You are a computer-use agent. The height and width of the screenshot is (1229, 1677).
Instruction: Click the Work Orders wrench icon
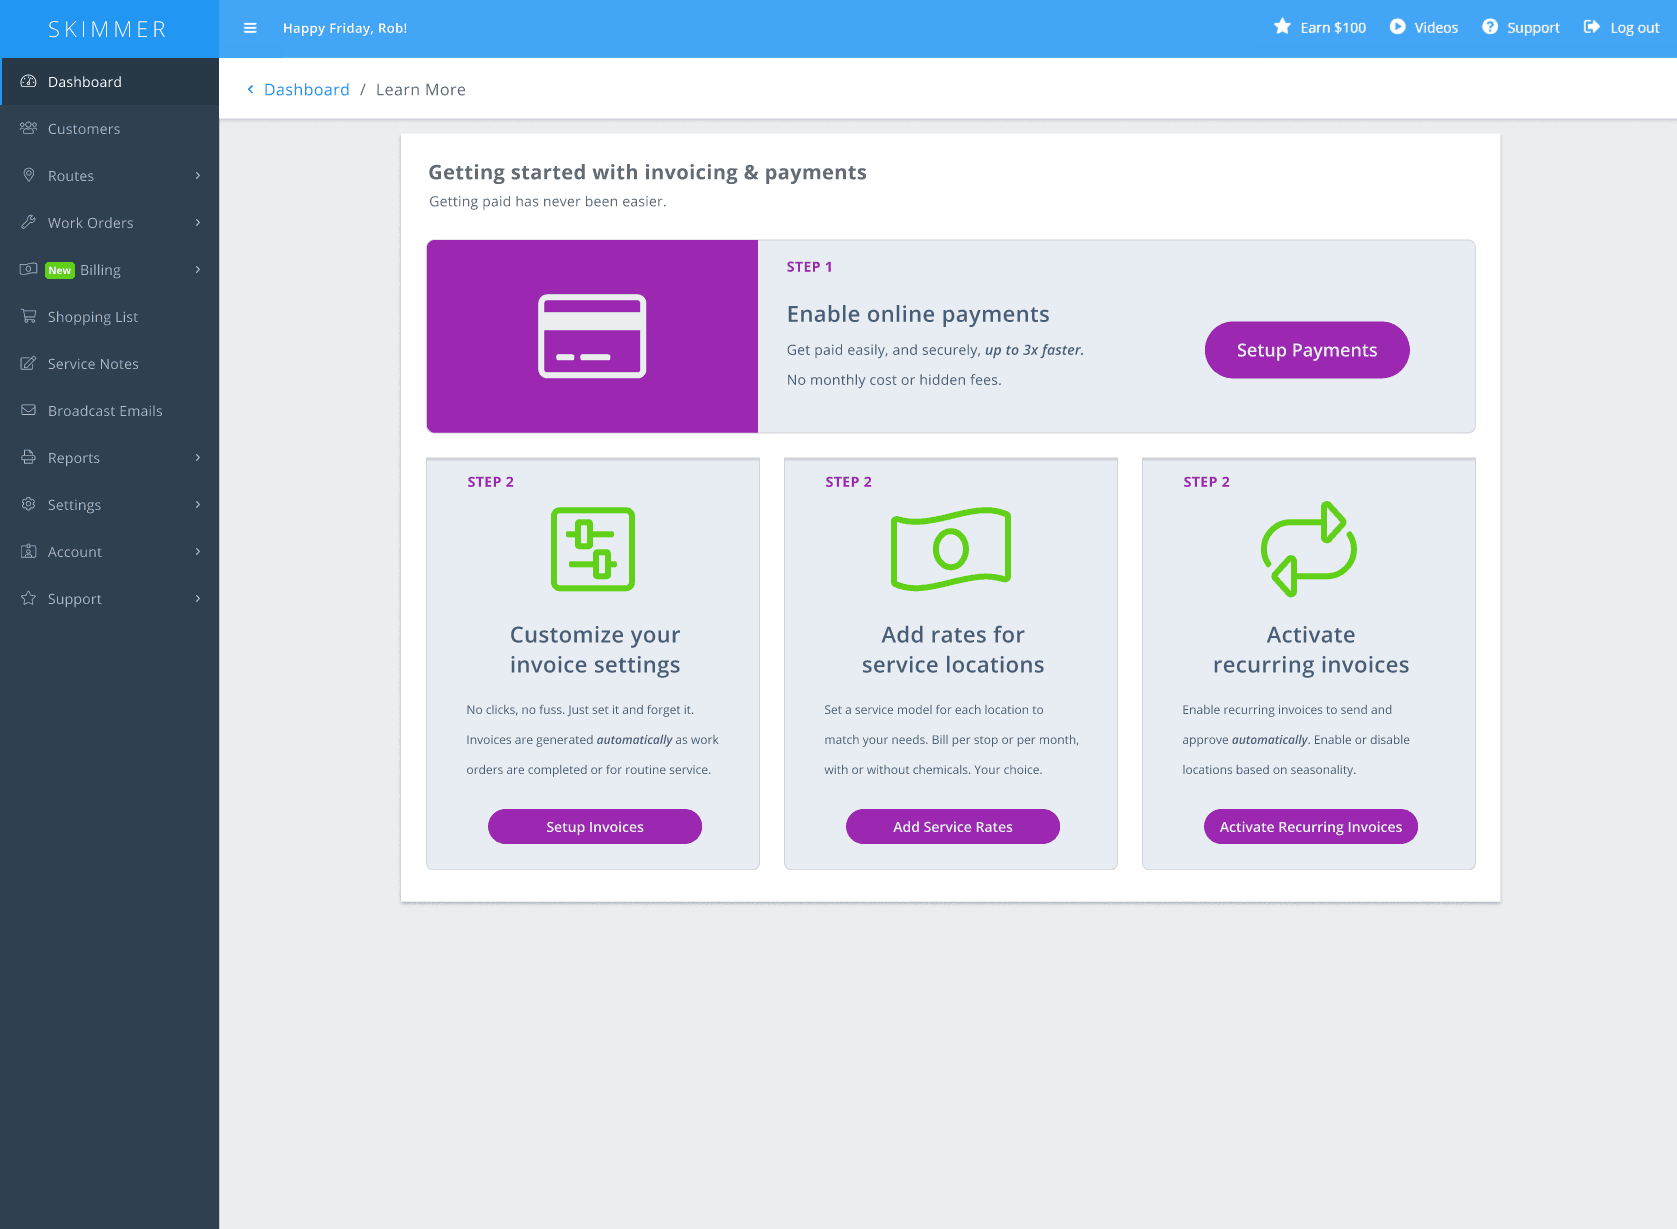[29, 222]
